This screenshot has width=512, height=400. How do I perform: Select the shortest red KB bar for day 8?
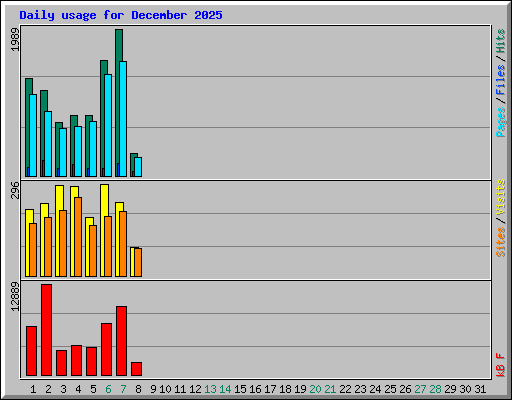(x=136, y=369)
